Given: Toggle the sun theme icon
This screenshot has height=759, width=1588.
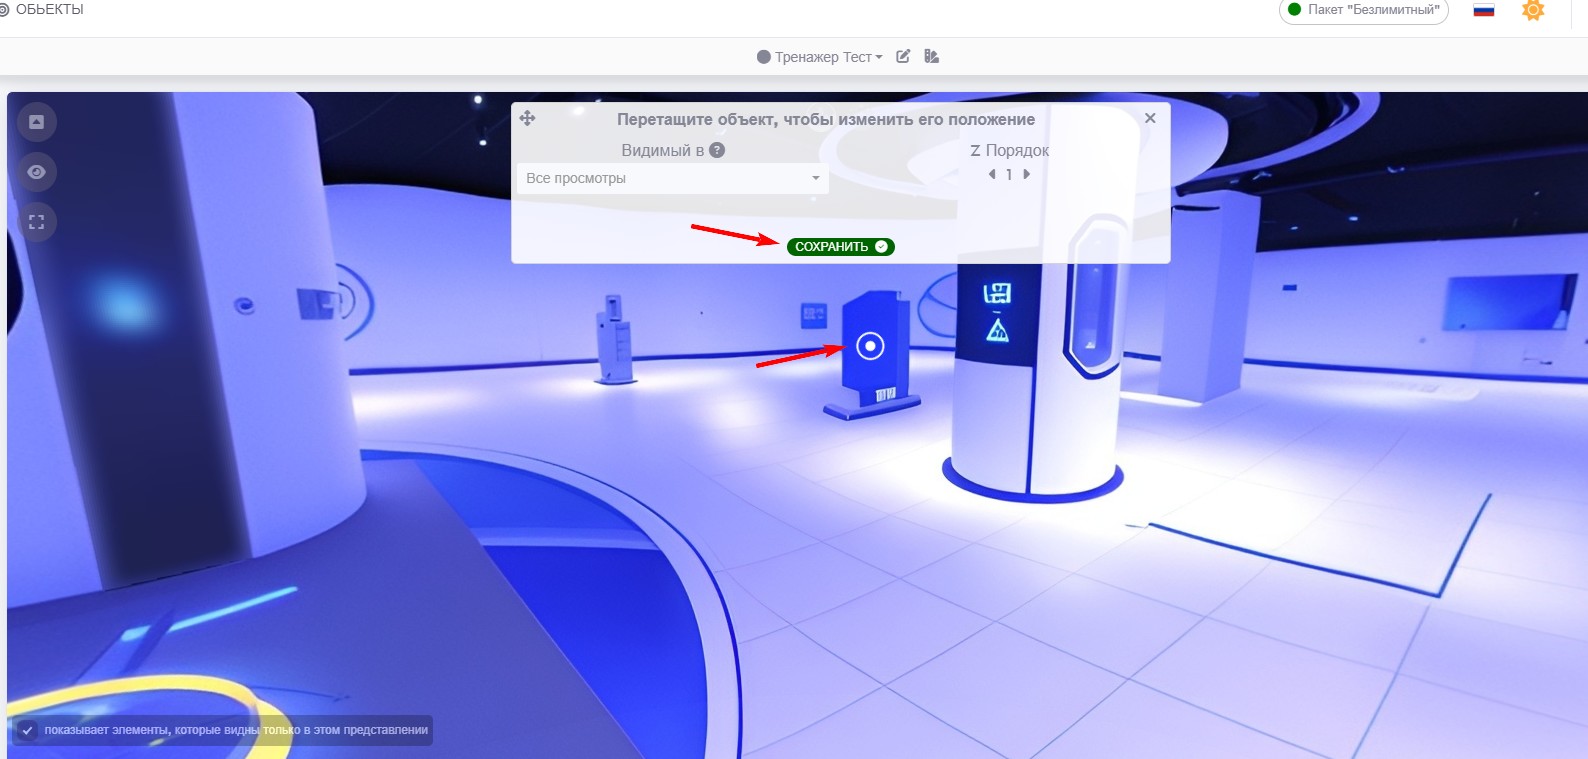Looking at the screenshot, I should click(1533, 10).
